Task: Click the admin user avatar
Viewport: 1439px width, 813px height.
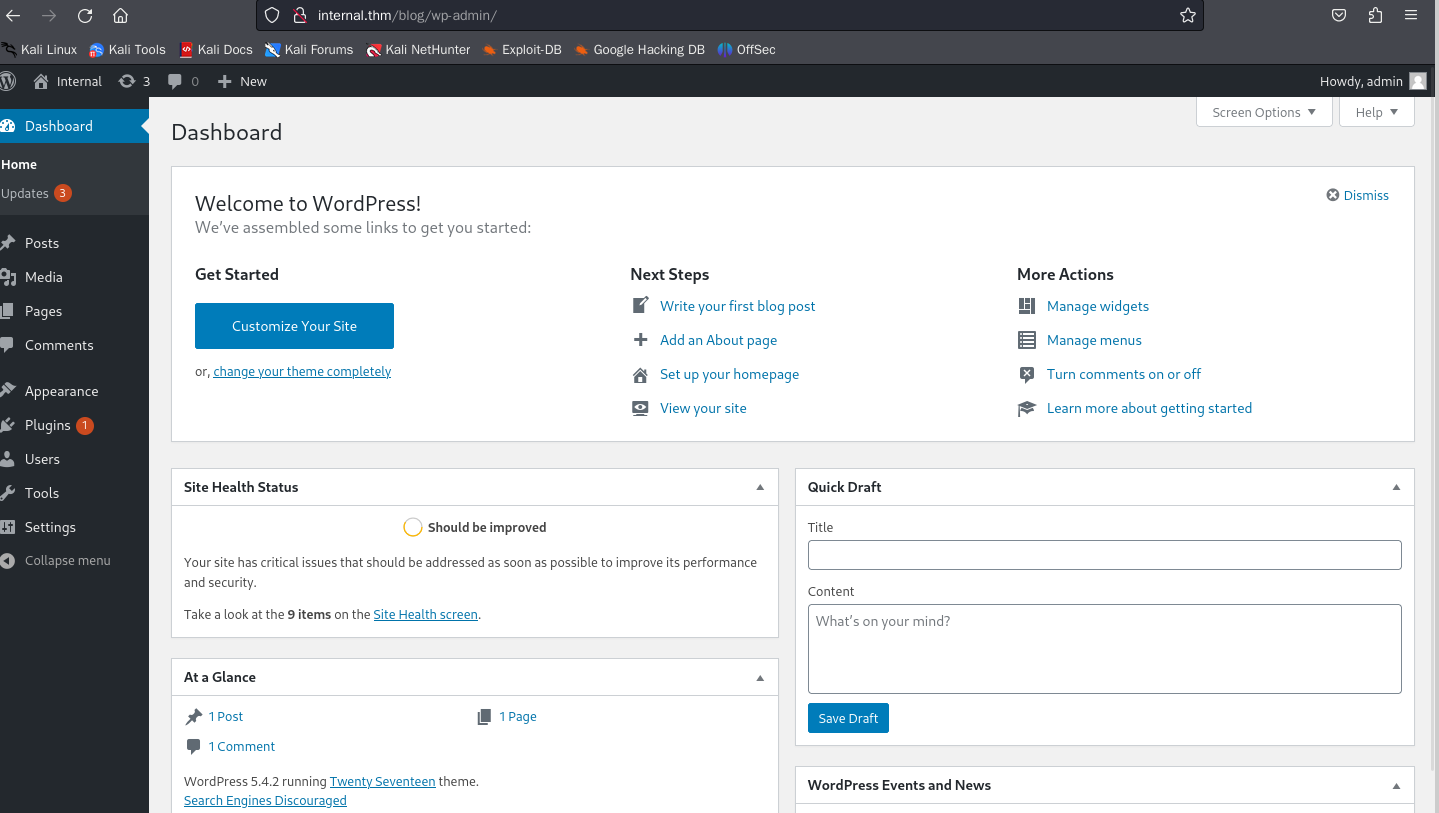Action: [x=1417, y=81]
